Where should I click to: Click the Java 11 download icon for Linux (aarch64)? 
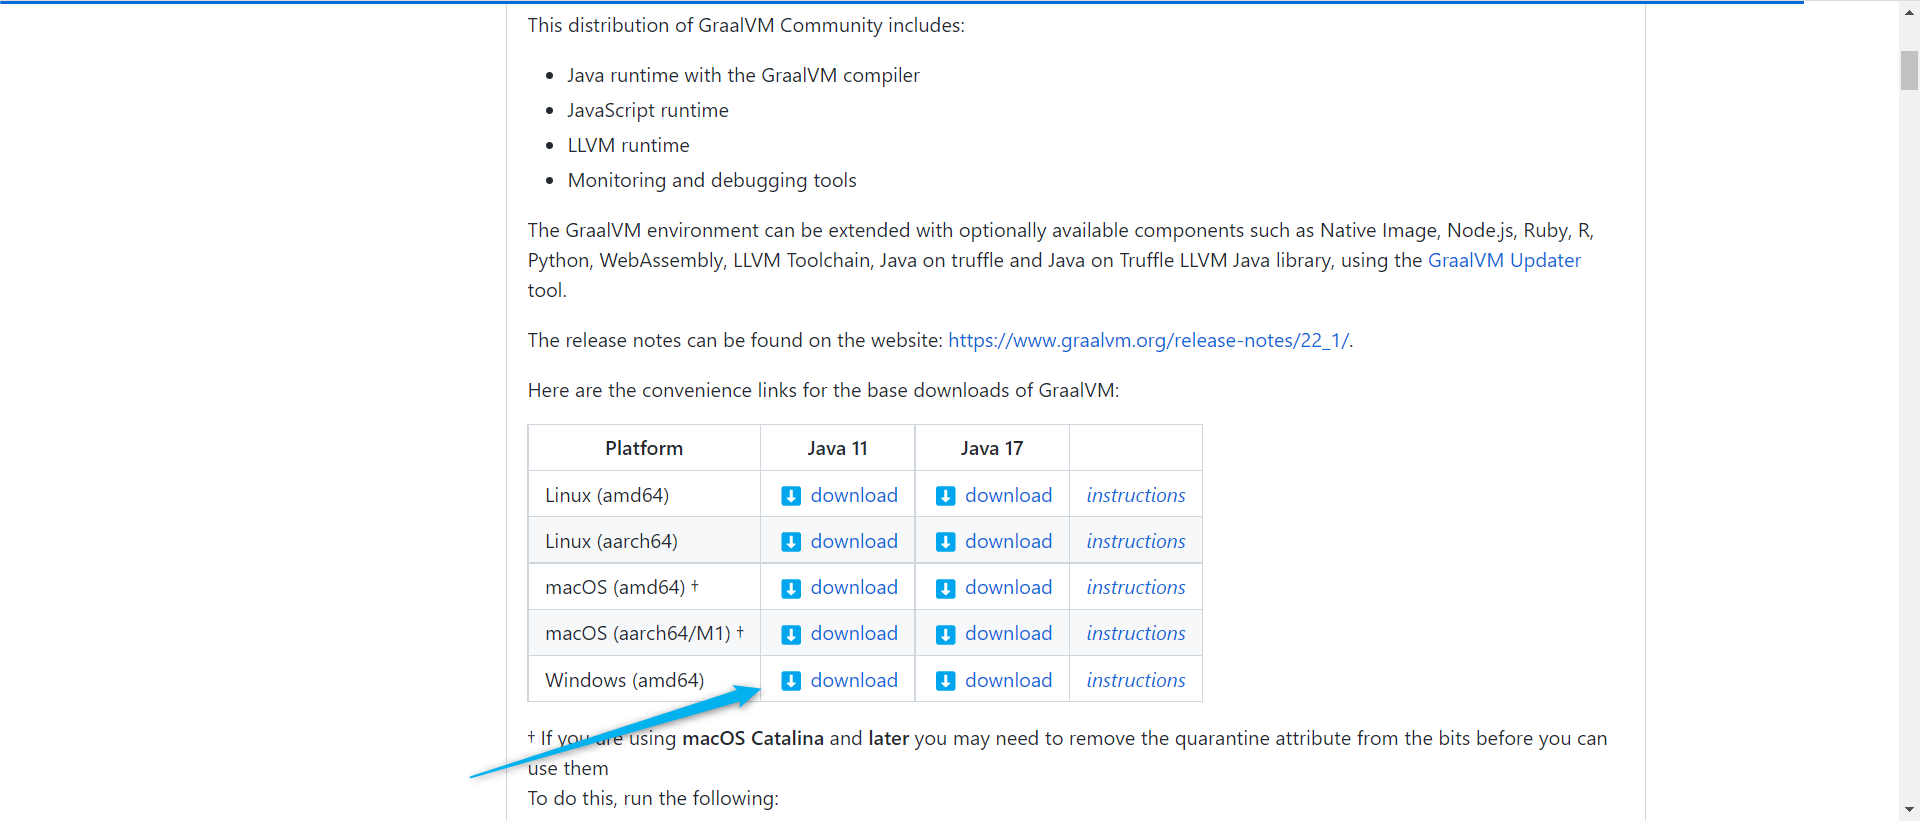point(791,542)
